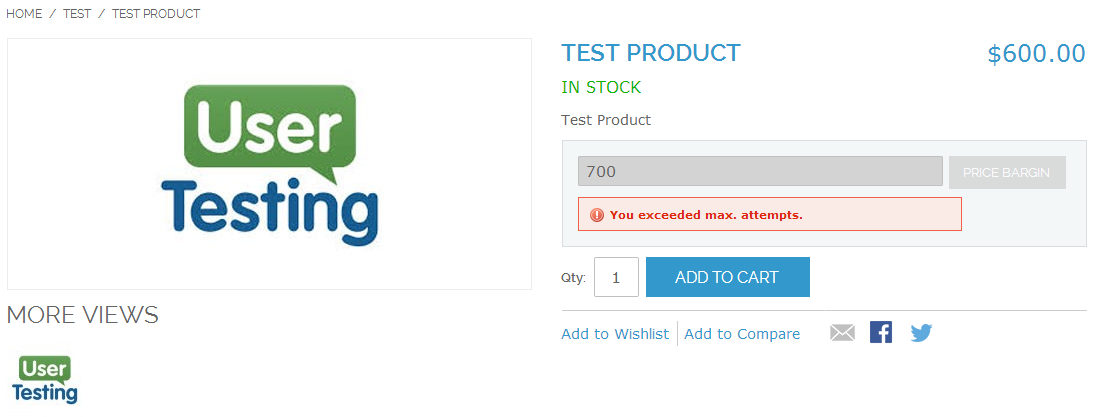Go to HOME breadcrumb
The height and width of the screenshot is (417, 1101).
click(24, 14)
